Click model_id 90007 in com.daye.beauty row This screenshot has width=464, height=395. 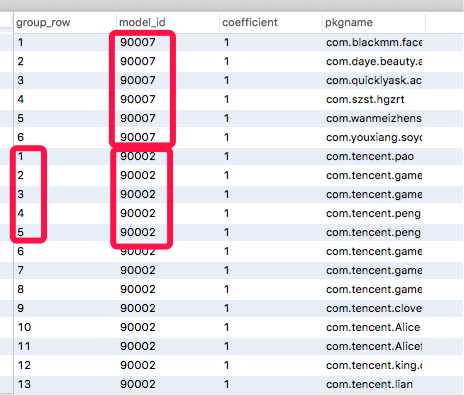[138, 61]
